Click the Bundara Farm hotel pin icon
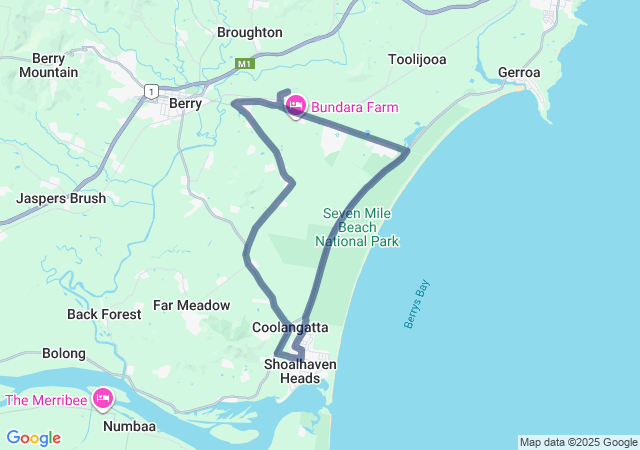This screenshot has width=640, height=450. pos(296,106)
